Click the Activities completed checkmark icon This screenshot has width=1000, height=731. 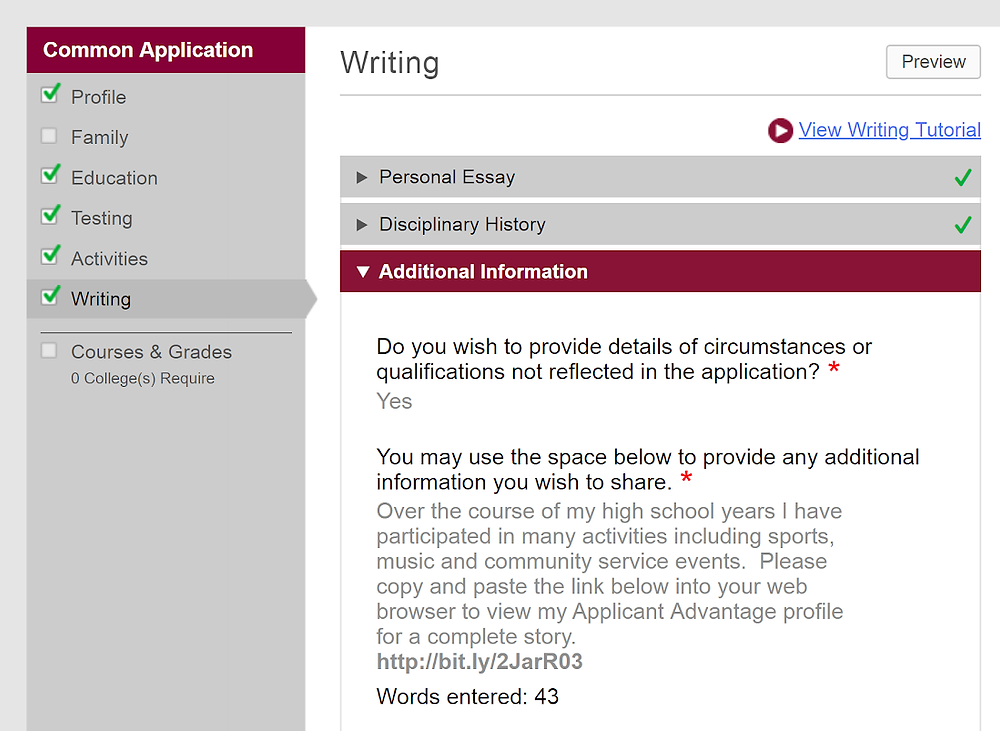pos(50,255)
